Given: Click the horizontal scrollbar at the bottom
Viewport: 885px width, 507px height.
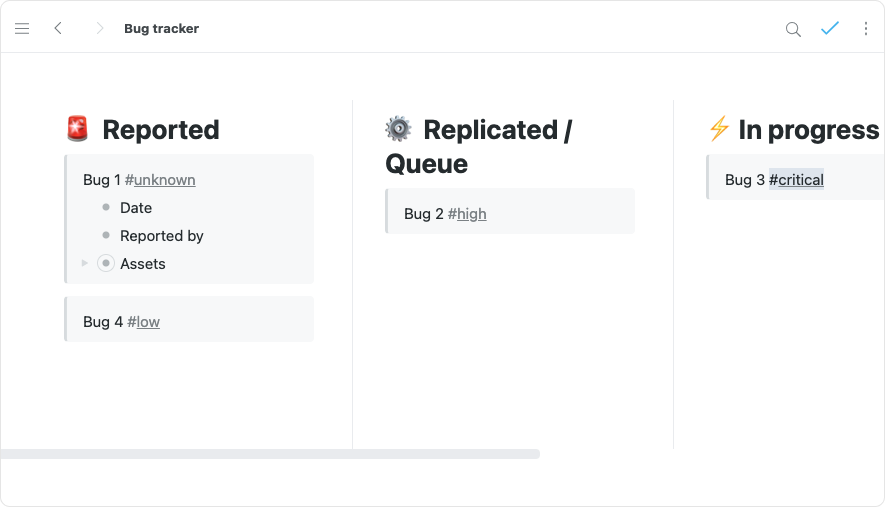Looking at the screenshot, I should pyautogui.click(x=270, y=454).
